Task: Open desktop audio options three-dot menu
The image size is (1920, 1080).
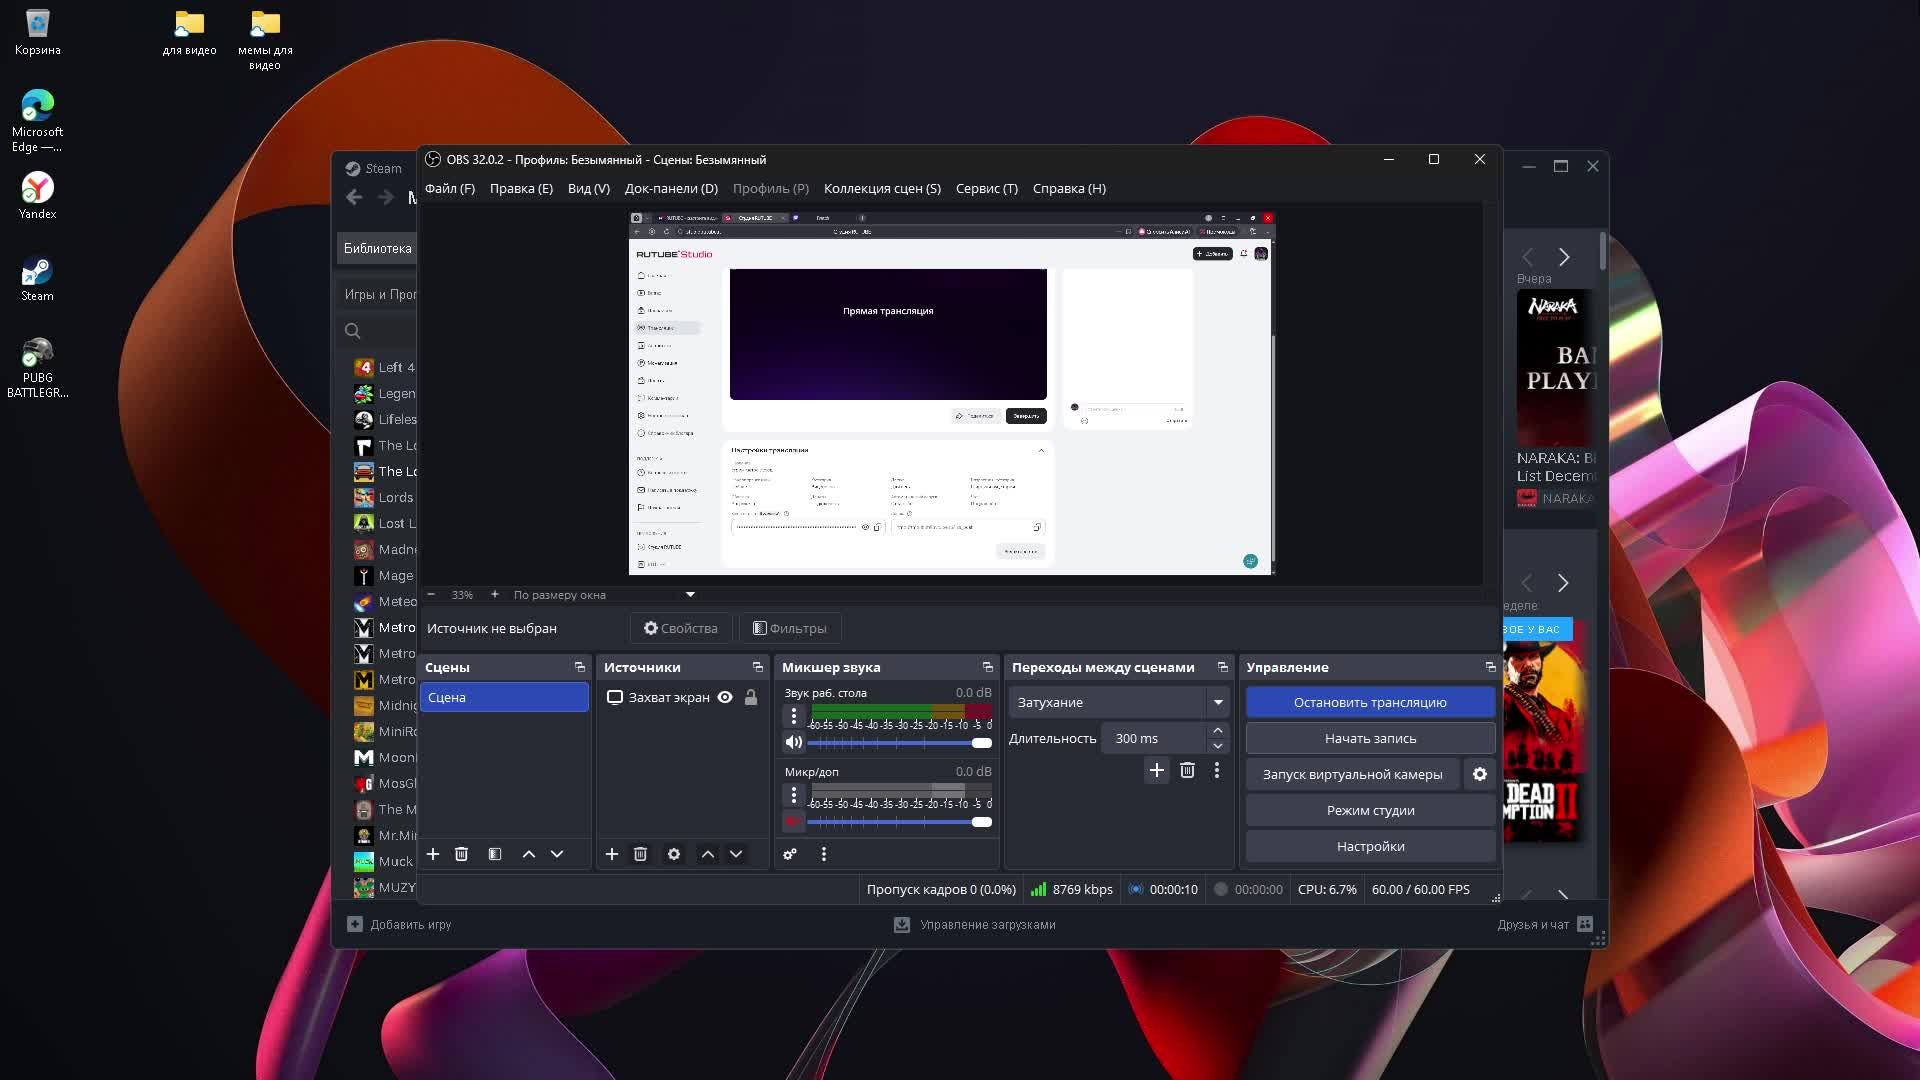Action: (x=794, y=716)
